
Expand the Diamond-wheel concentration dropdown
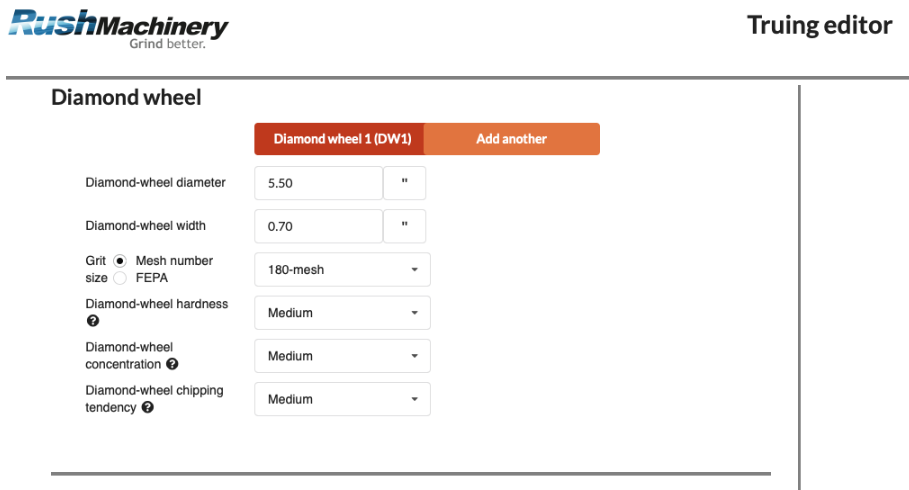pyautogui.click(x=342, y=356)
